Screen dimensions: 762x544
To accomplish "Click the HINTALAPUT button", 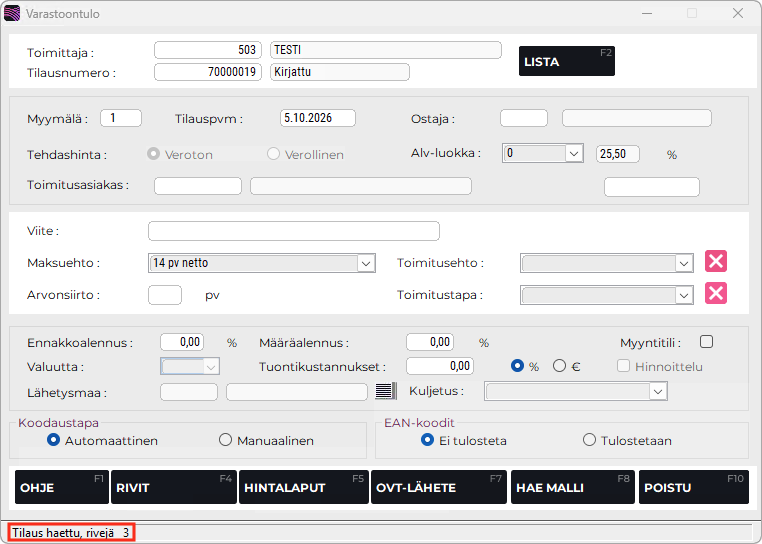I will [x=304, y=487].
